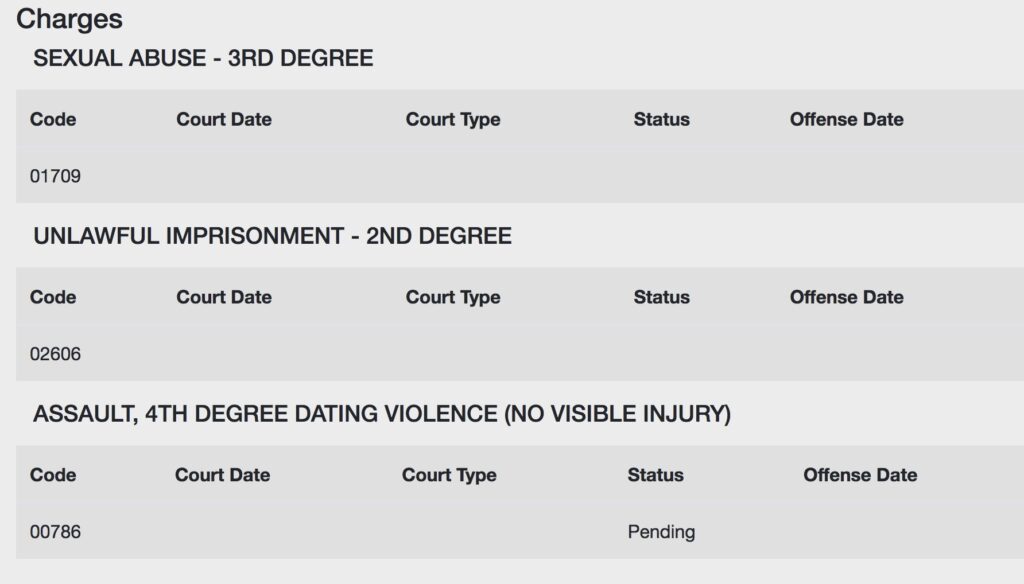Screen dimensions: 1024x584
Task: Click code 00786 in third charge table
Action: (x=56, y=532)
